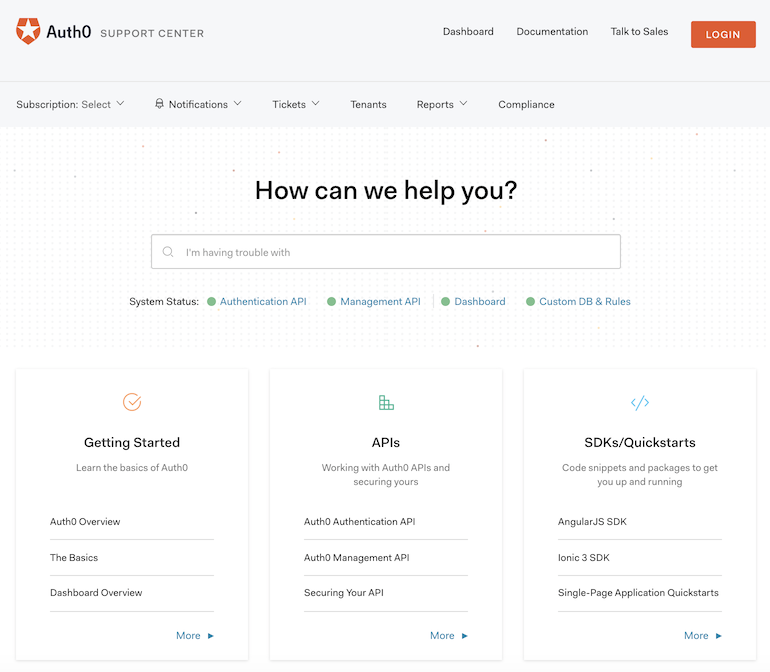Open Single-Page Application Quickstarts article
This screenshot has height=672, width=770.
(639, 593)
